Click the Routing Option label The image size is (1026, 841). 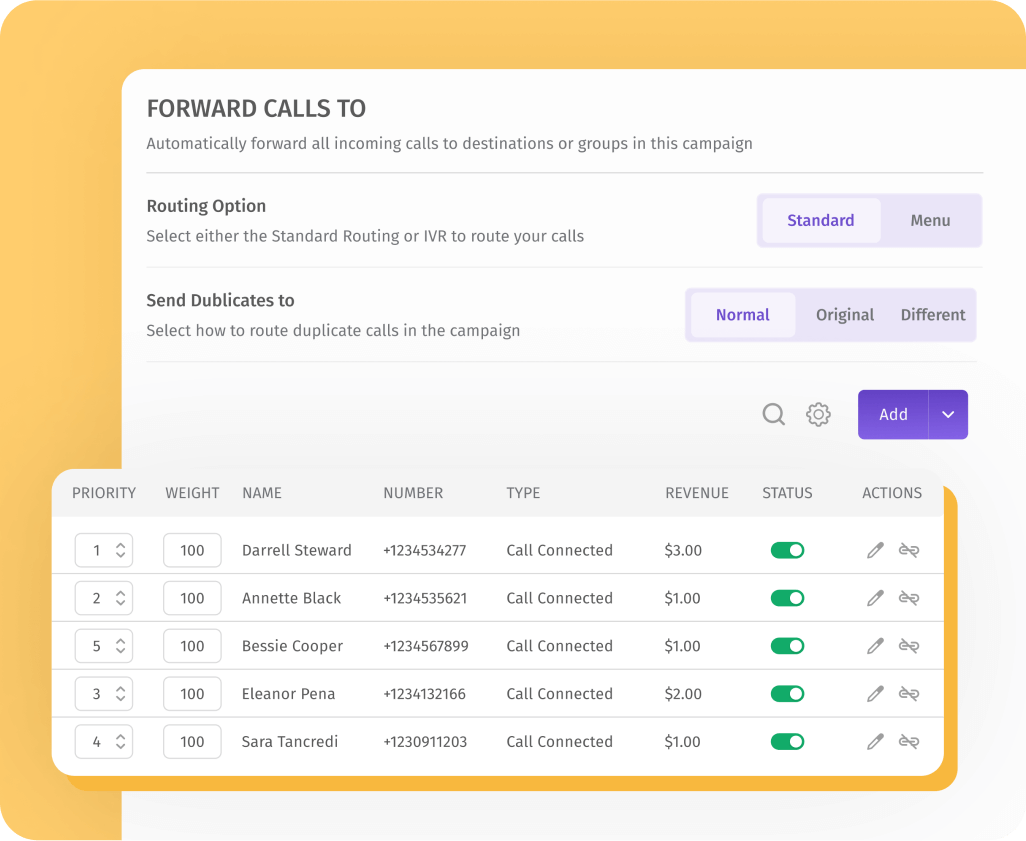click(x=206, y=206)
